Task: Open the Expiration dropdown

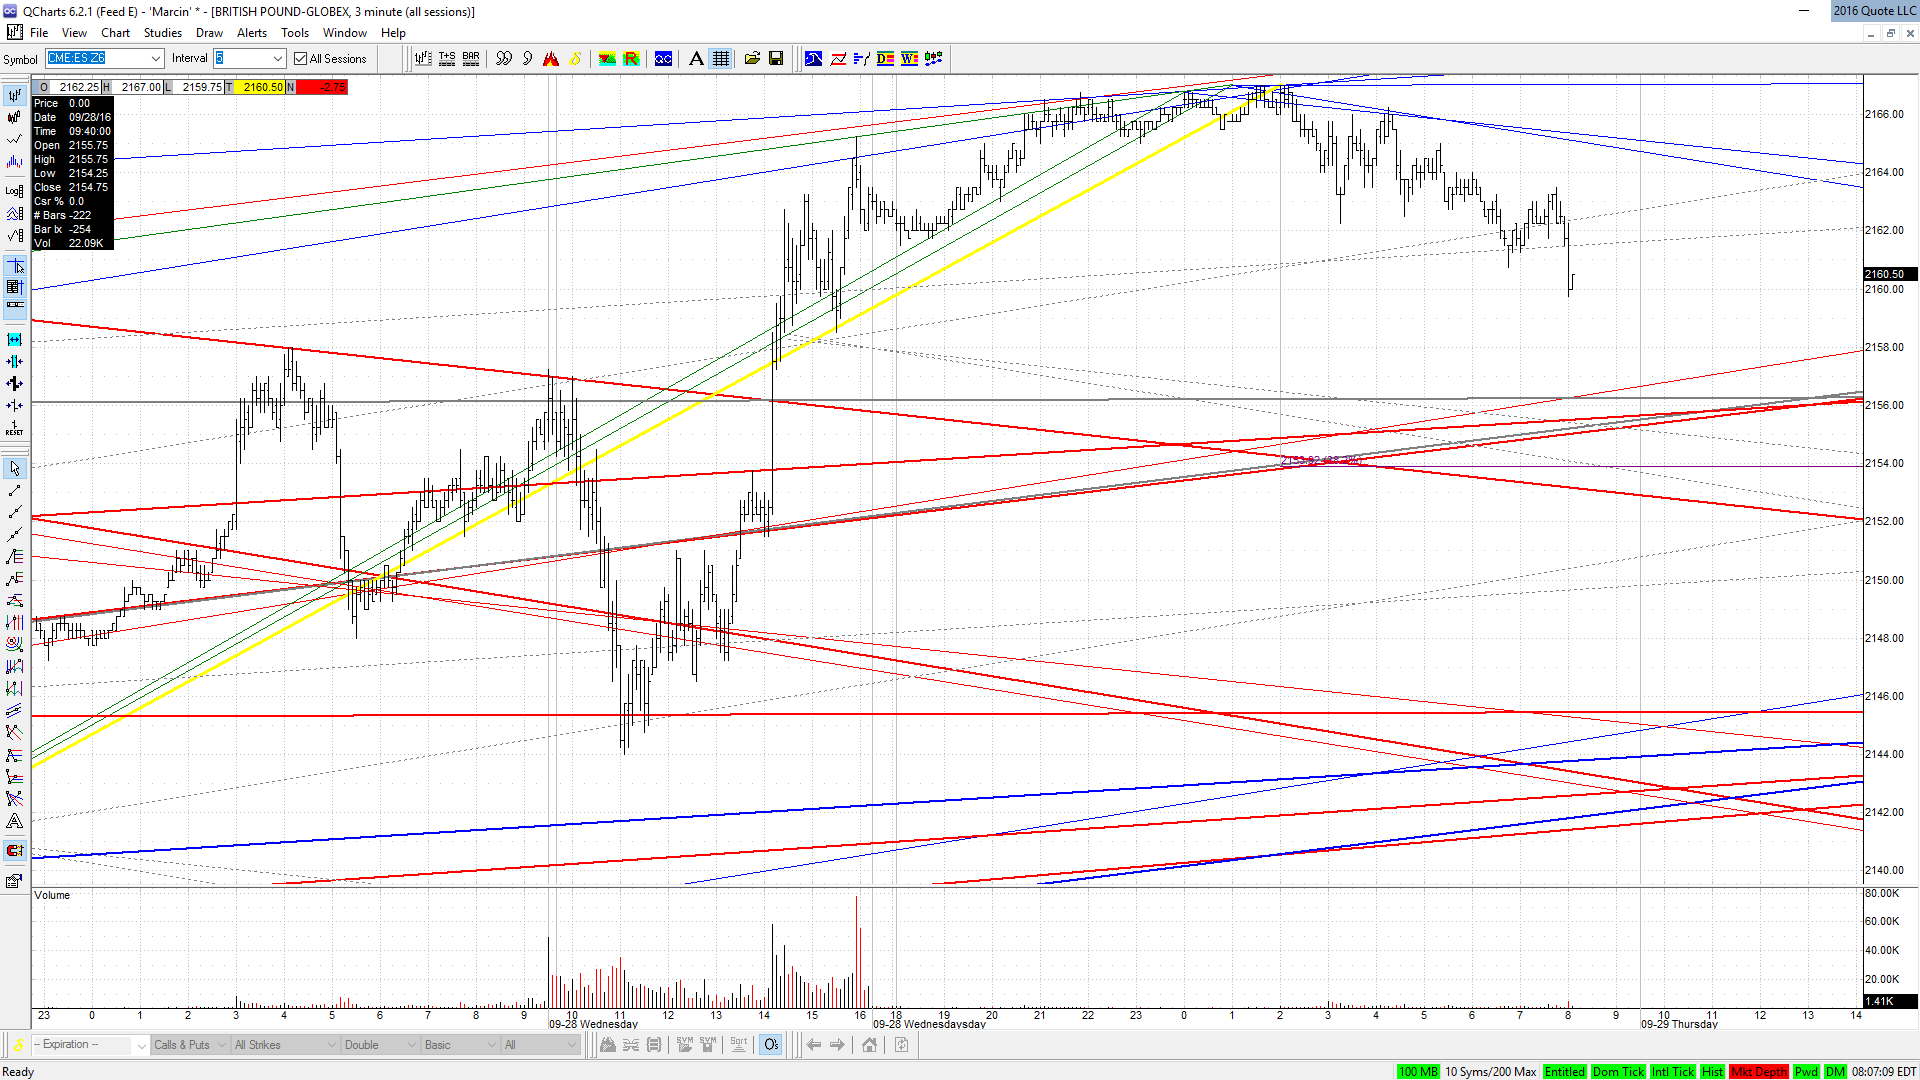Action: 89,1045
